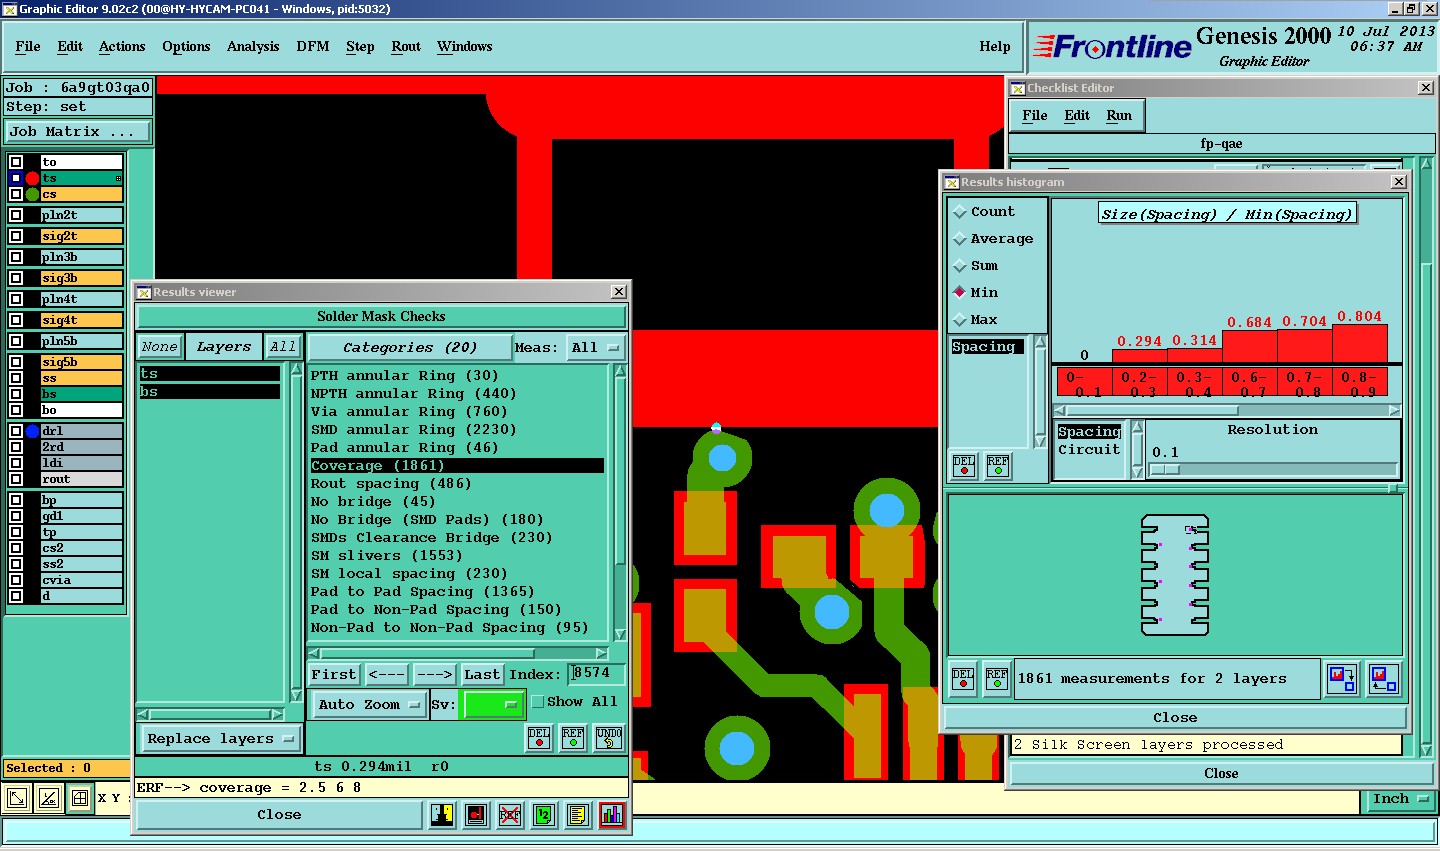Open the Meas: All dropdown
Viewport: 1440px width, 851px height.
click(x=595, y=348)
